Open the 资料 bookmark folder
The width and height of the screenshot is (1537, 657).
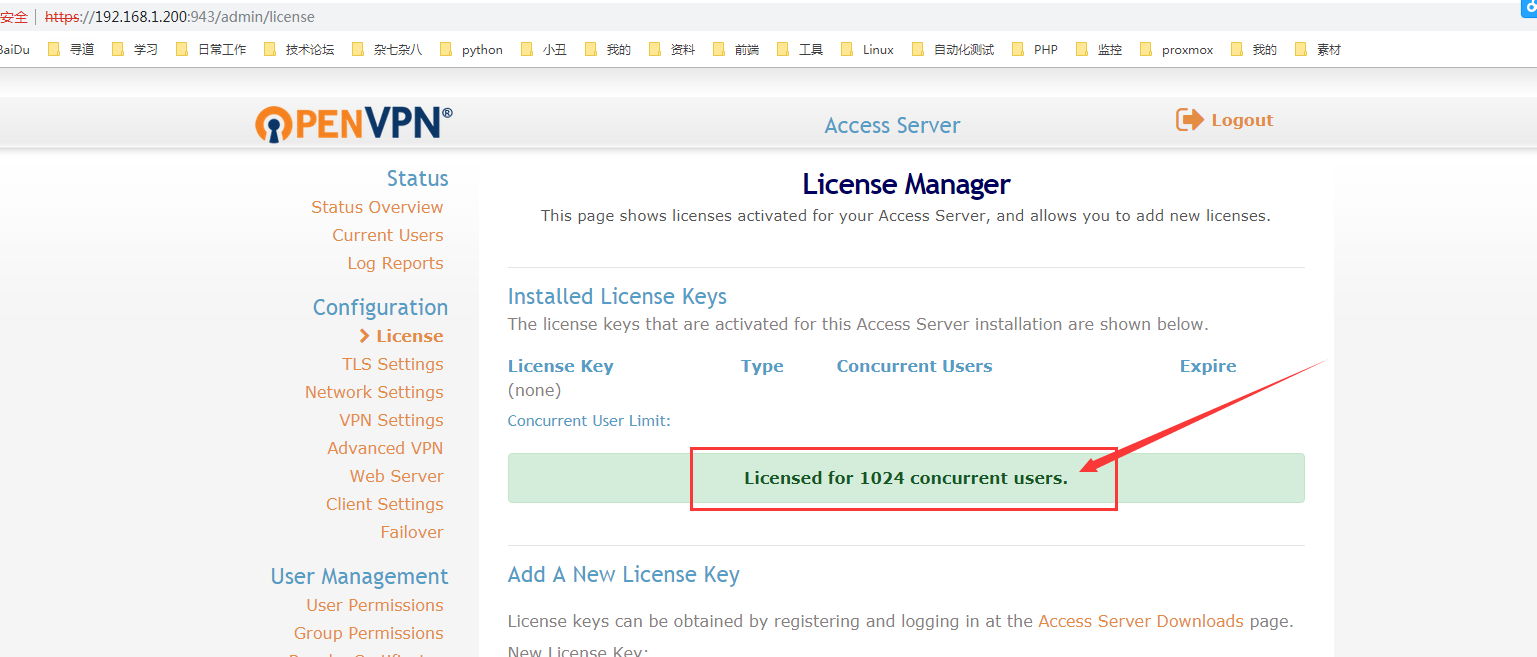pyautogui.click(x=672, y=49)
